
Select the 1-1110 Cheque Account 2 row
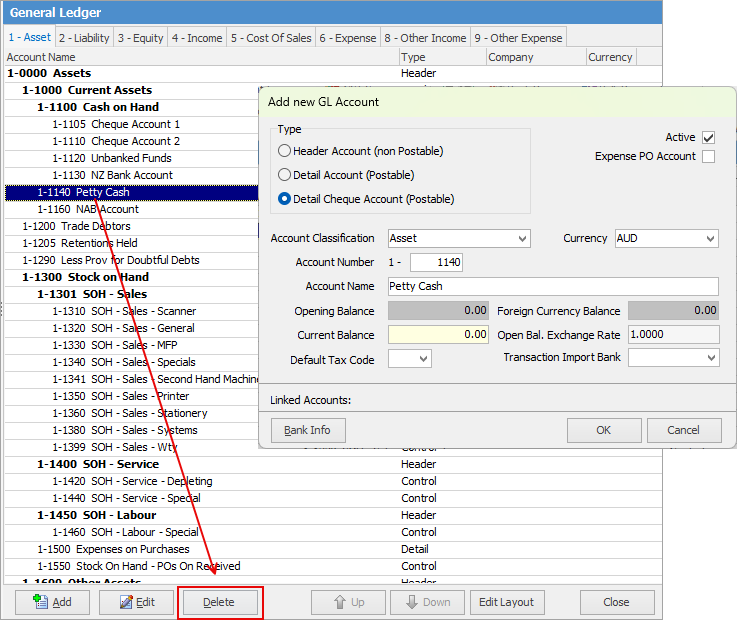[x=132, y=141]
